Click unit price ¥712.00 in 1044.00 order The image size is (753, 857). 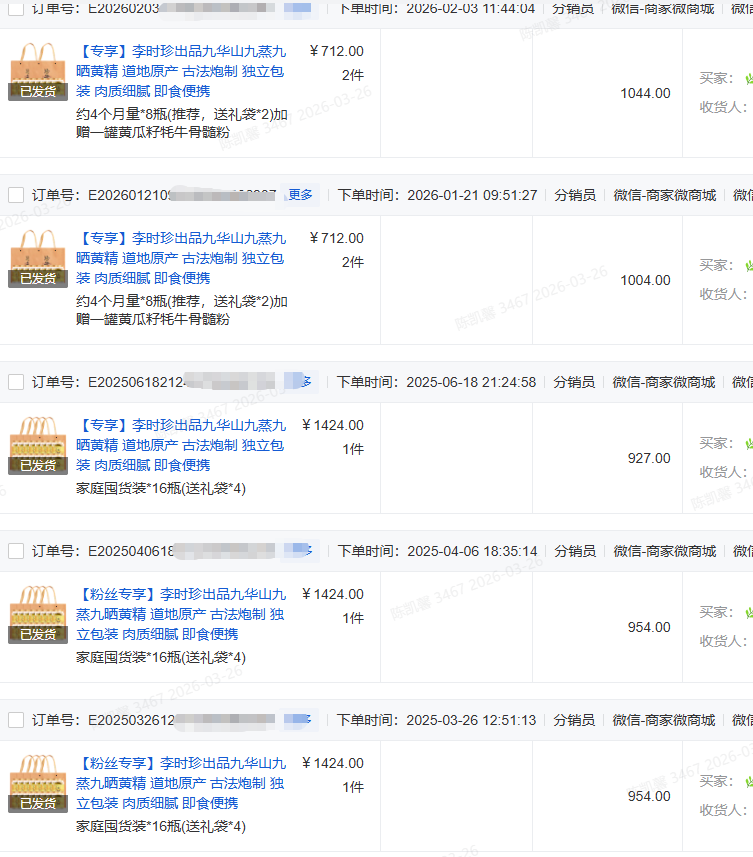pos(337,51)
